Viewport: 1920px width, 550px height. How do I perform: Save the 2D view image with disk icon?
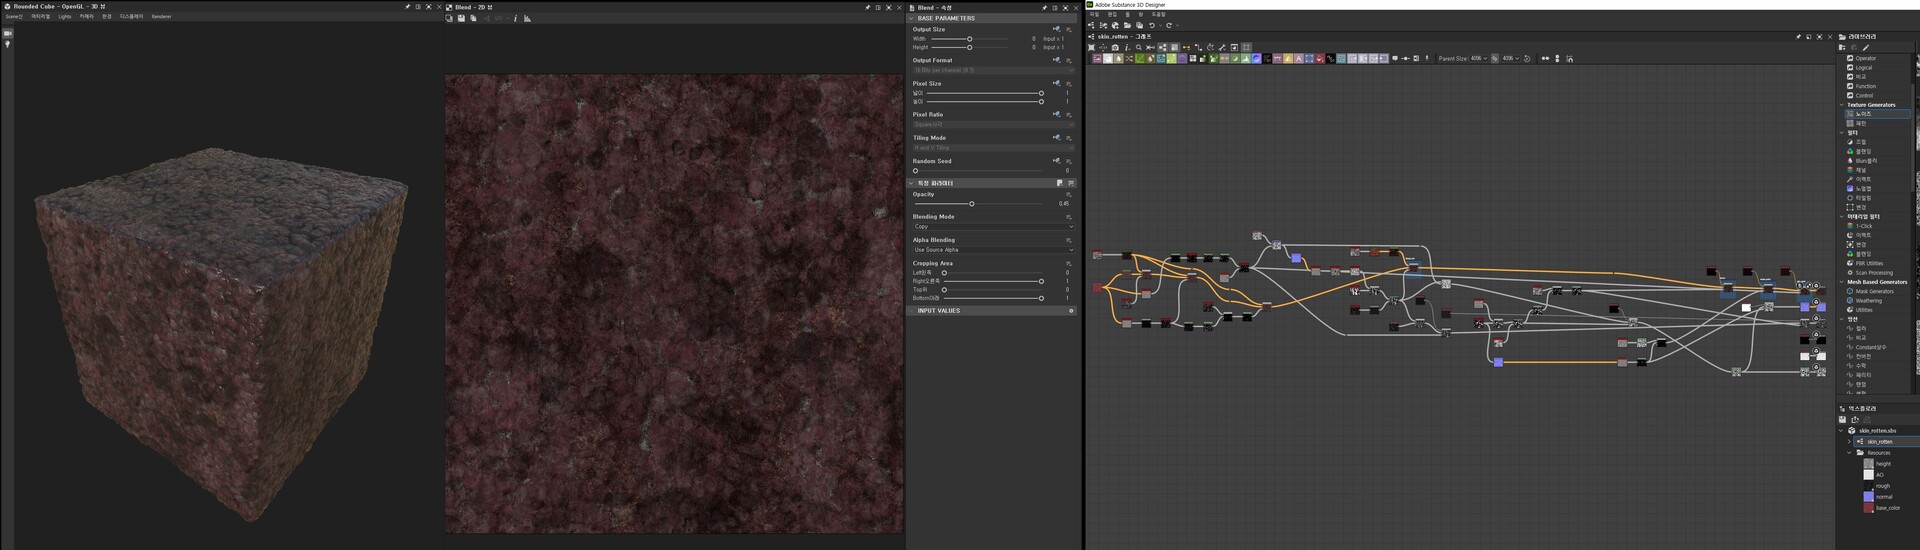click(461, 18)
